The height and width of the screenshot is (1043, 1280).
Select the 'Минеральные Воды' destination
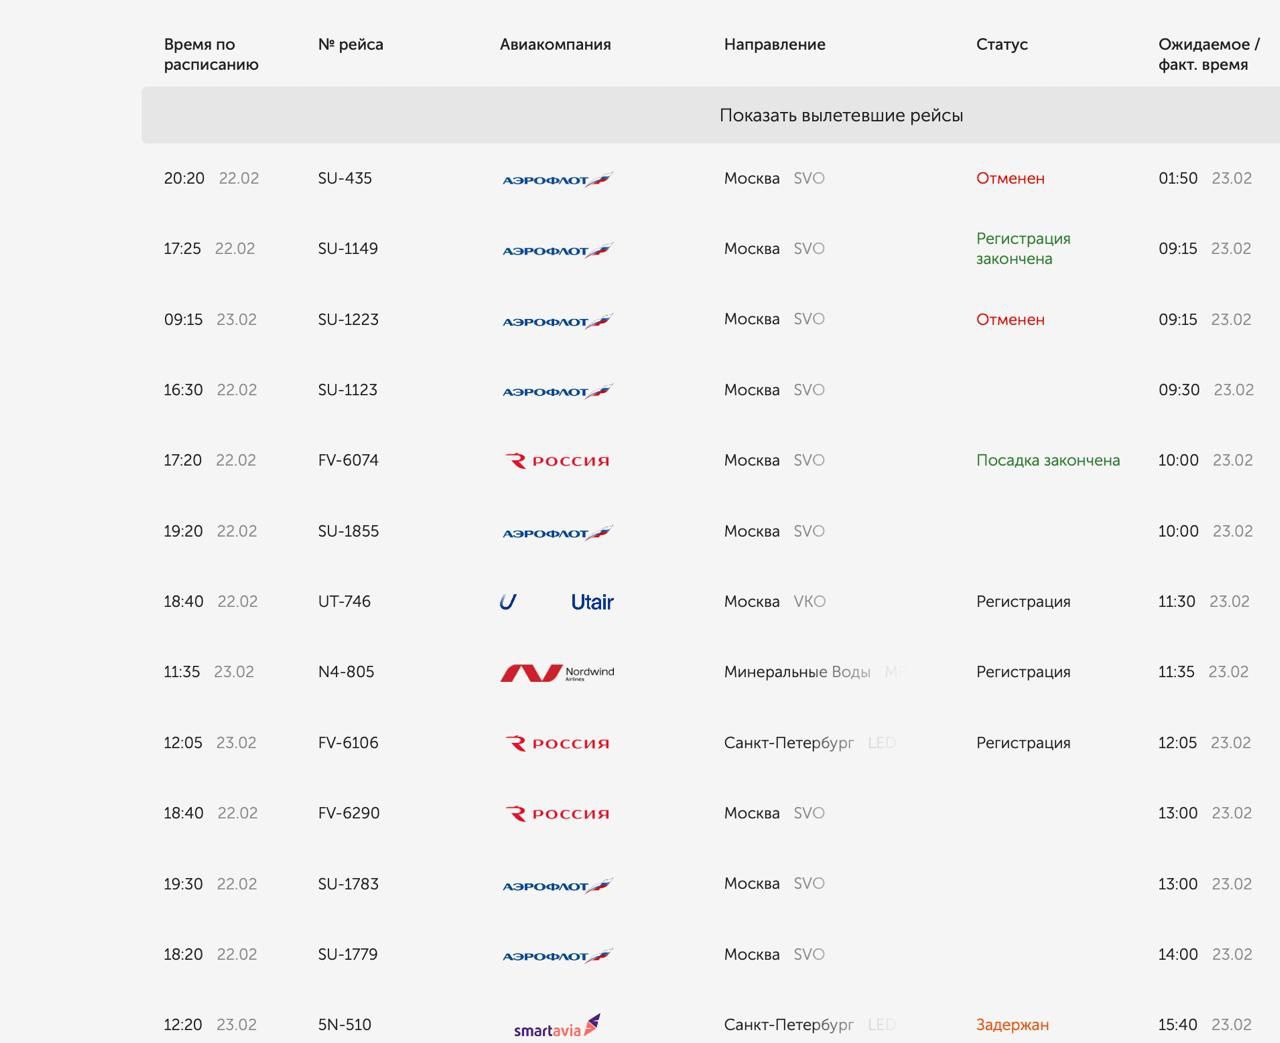797,672
